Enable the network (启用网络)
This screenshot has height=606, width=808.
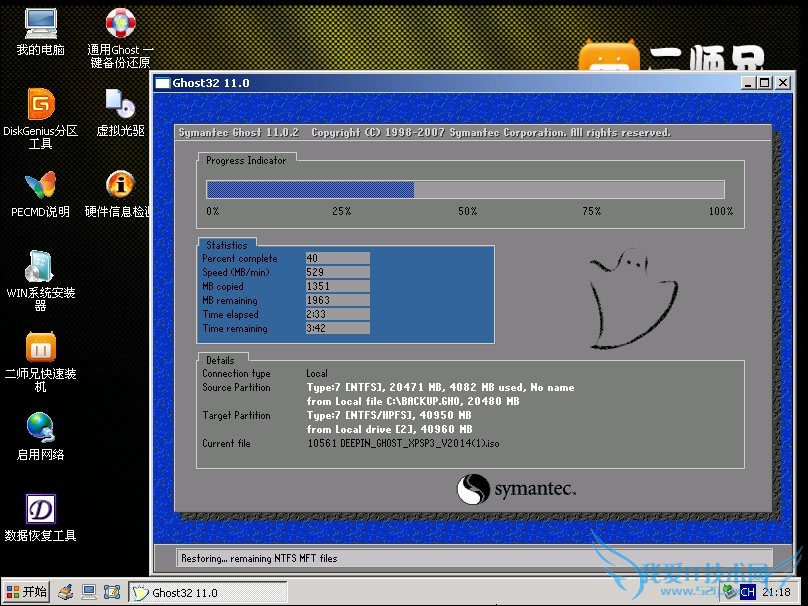click(40, 432)
